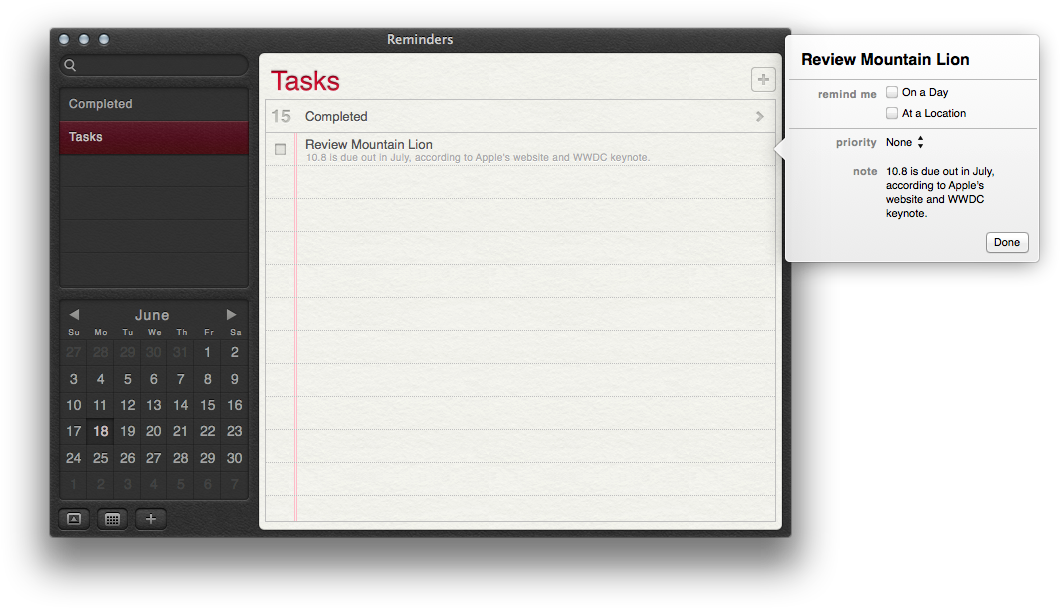
Task: Select June 18 in the calendar
Action: (100, 432)
